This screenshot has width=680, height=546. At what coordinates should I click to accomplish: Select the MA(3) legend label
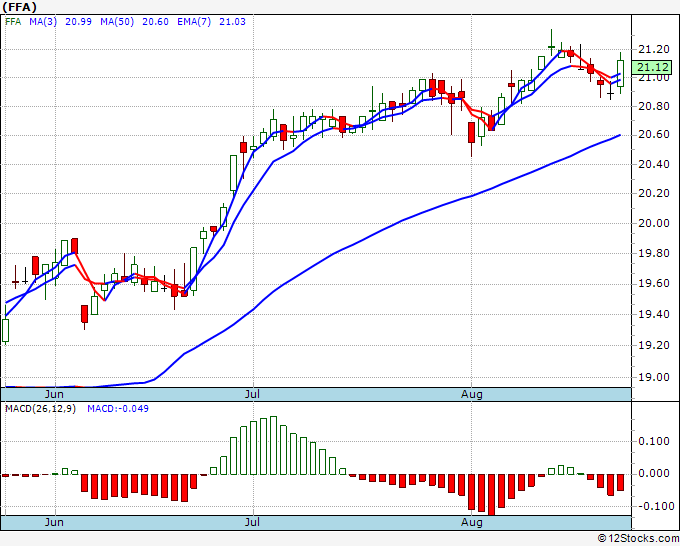(43, 22)
